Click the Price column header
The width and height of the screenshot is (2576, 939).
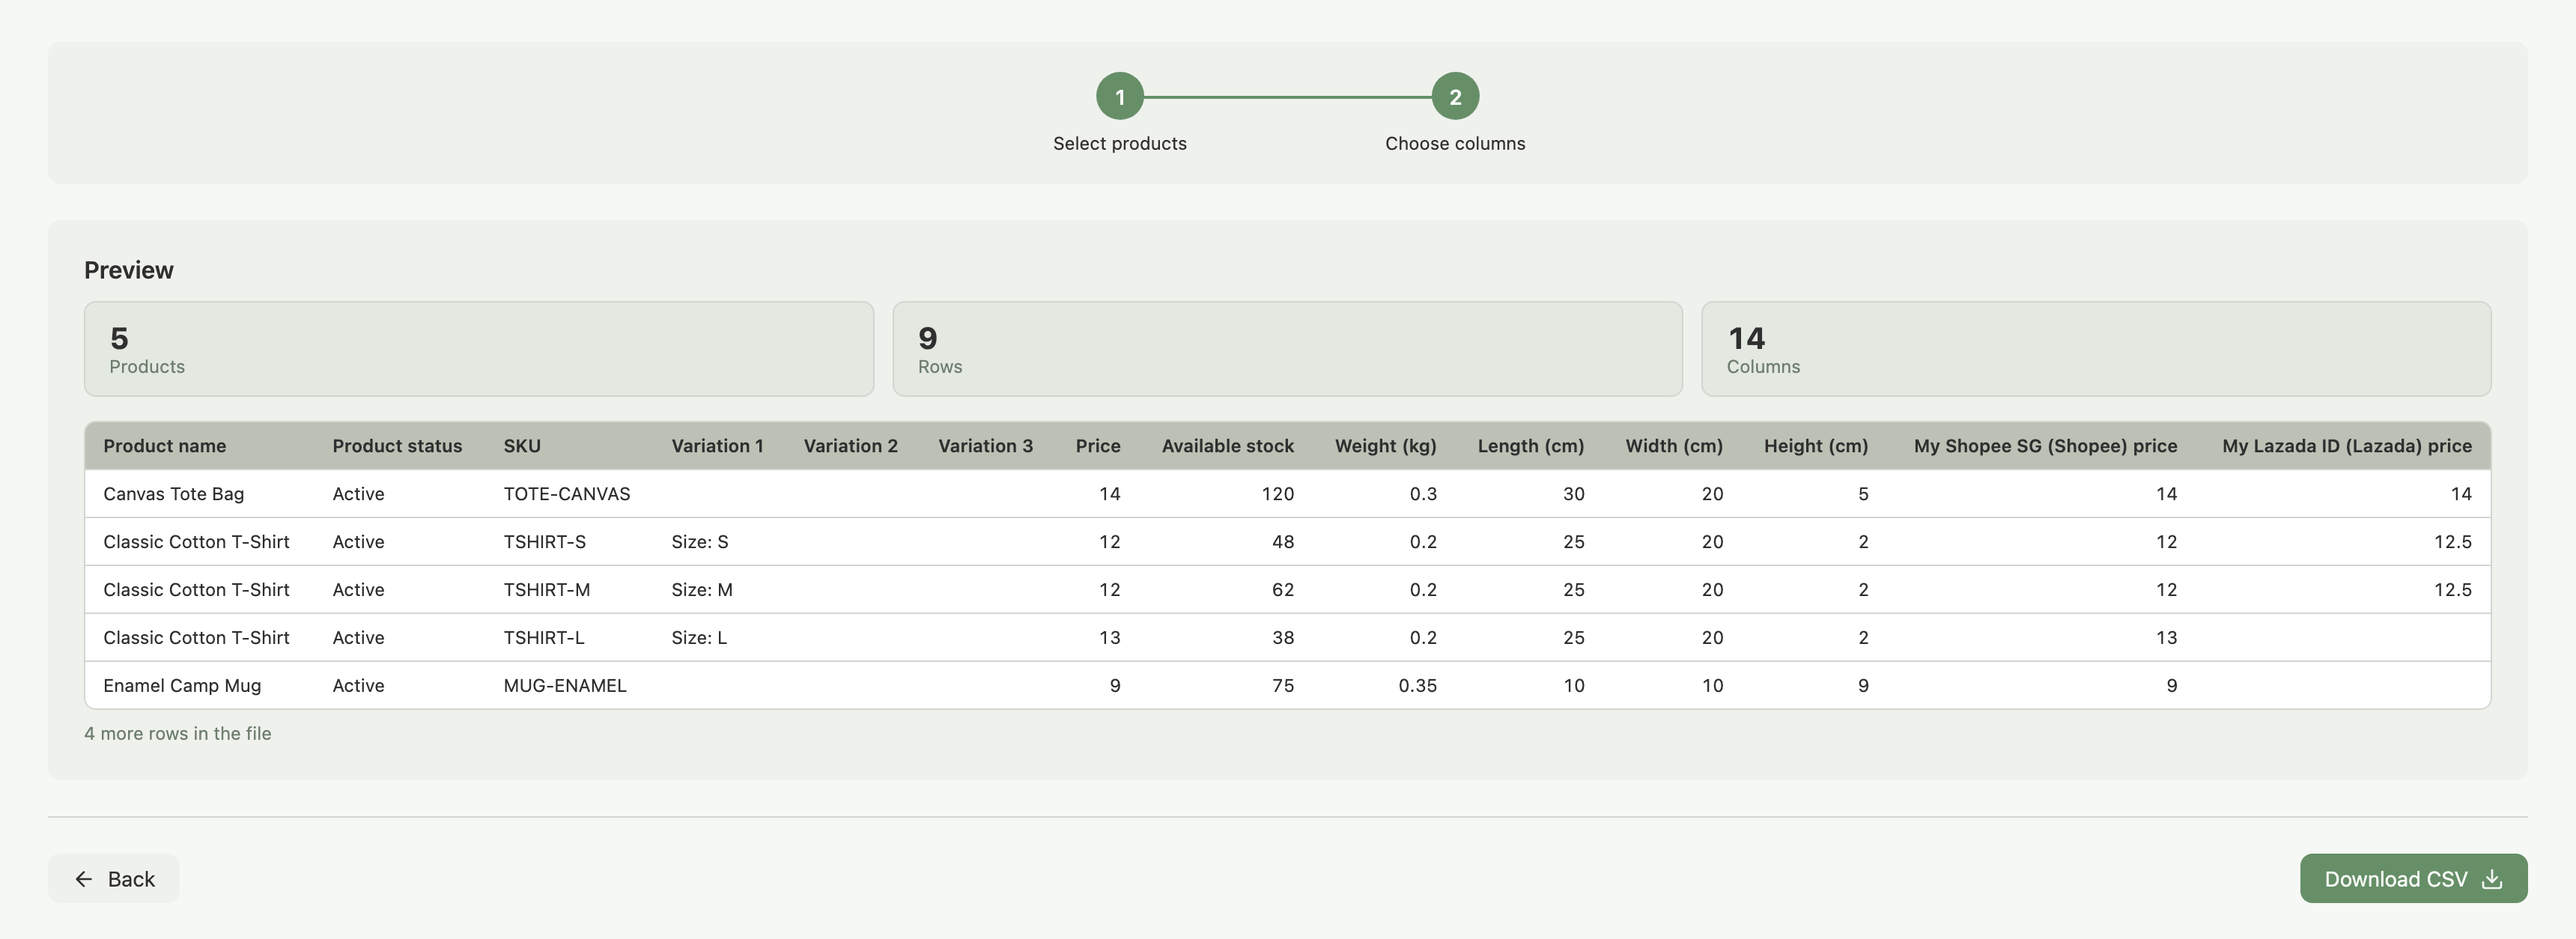click(x=1098, y=446)
